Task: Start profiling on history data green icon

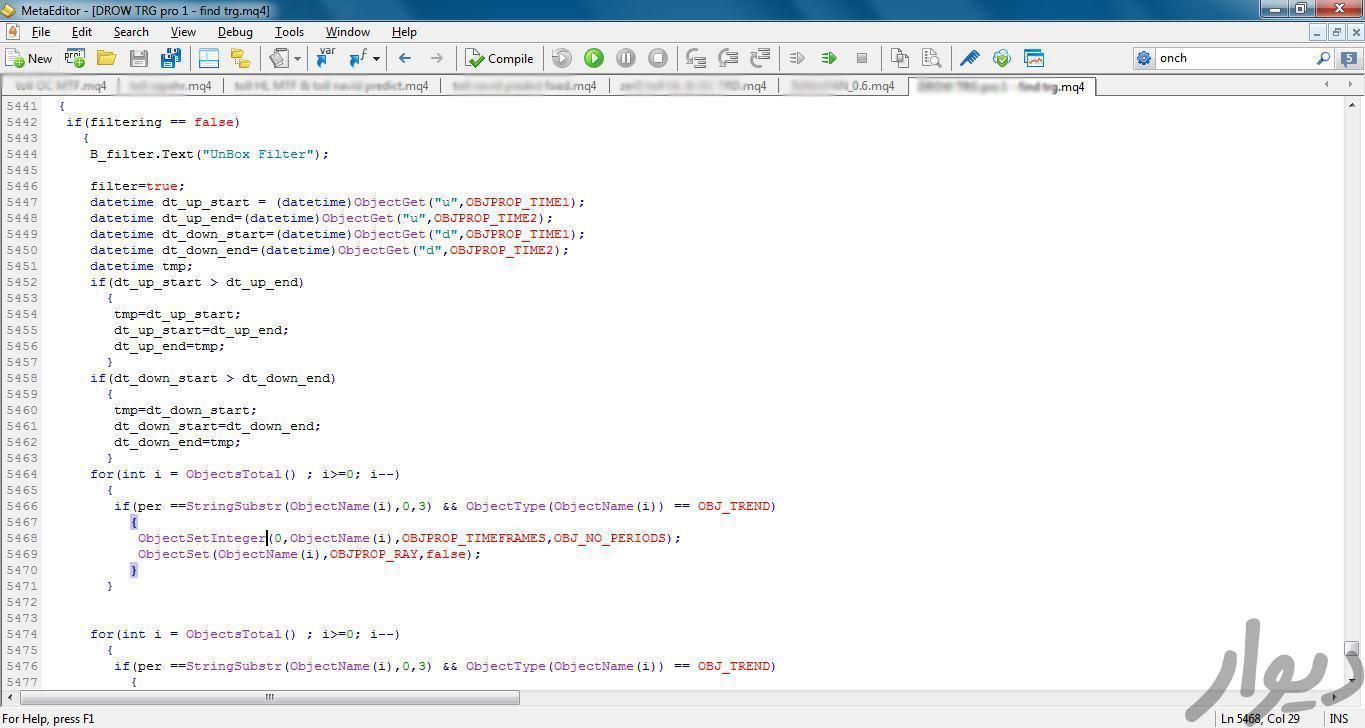Action: click(829, 58)
